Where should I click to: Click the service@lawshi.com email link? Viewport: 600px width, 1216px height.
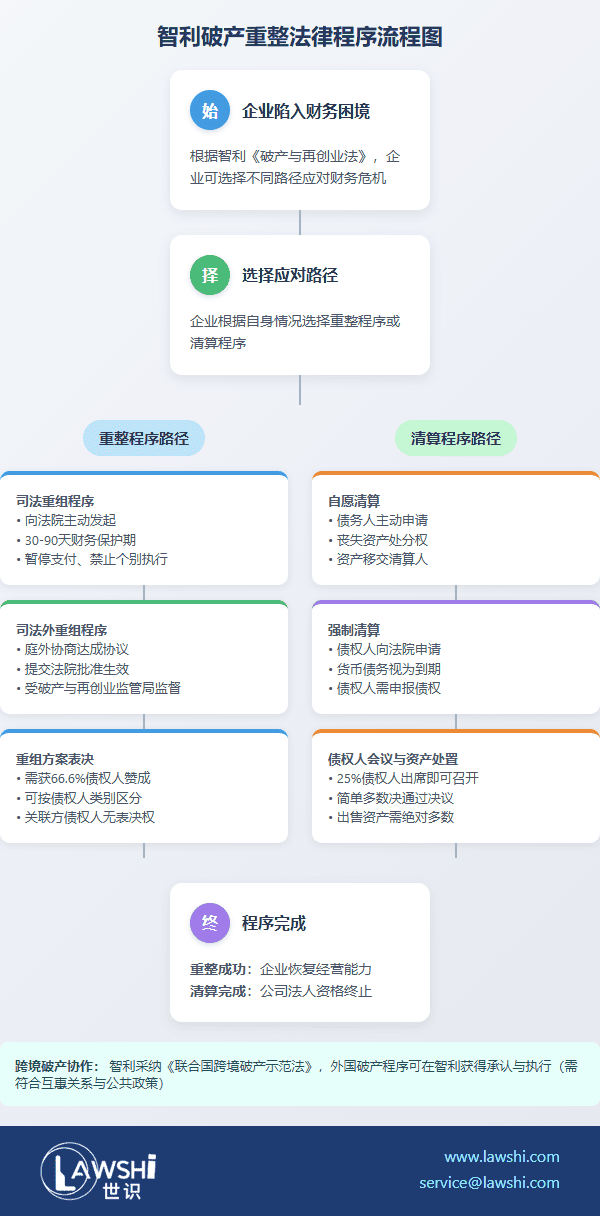489,1182
